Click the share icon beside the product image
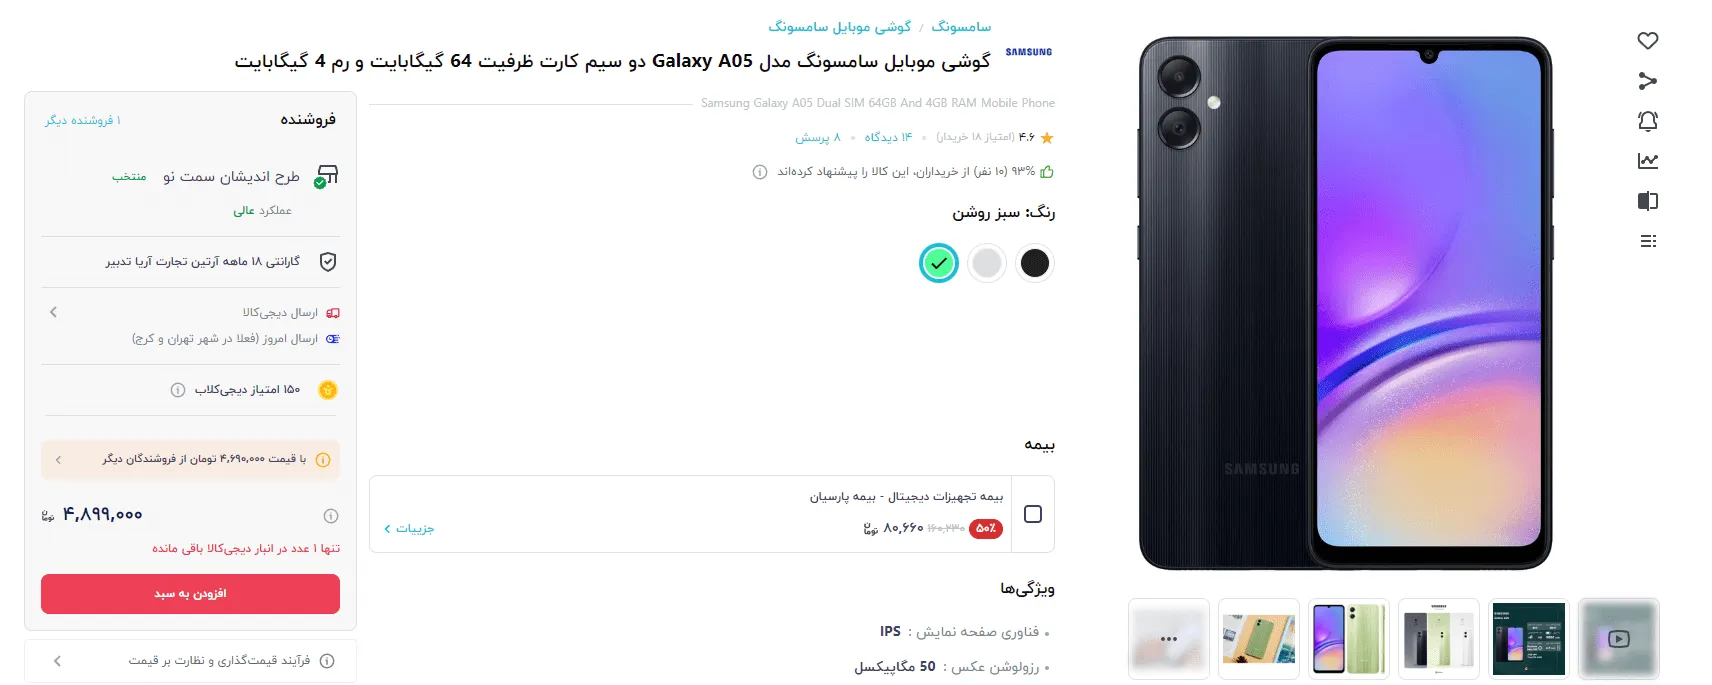This screenshot has width=1712, height=685. (1648, 81)
